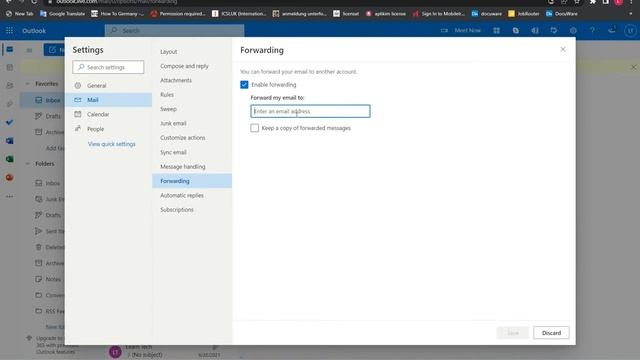Click the Search settings box
Viewport: 640px width, 360px height.
[x=108, y=67]
